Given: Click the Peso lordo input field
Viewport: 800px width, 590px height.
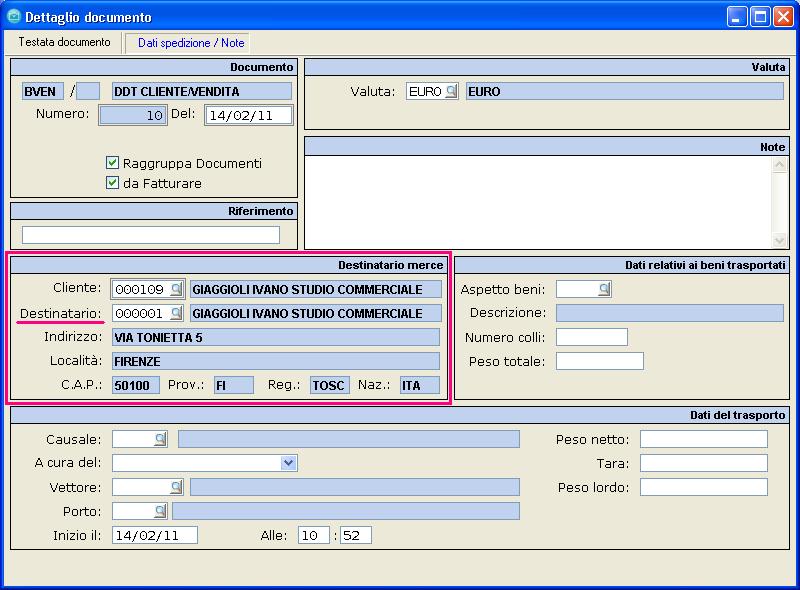Looking at the screenshot, I should click(704, 487).
